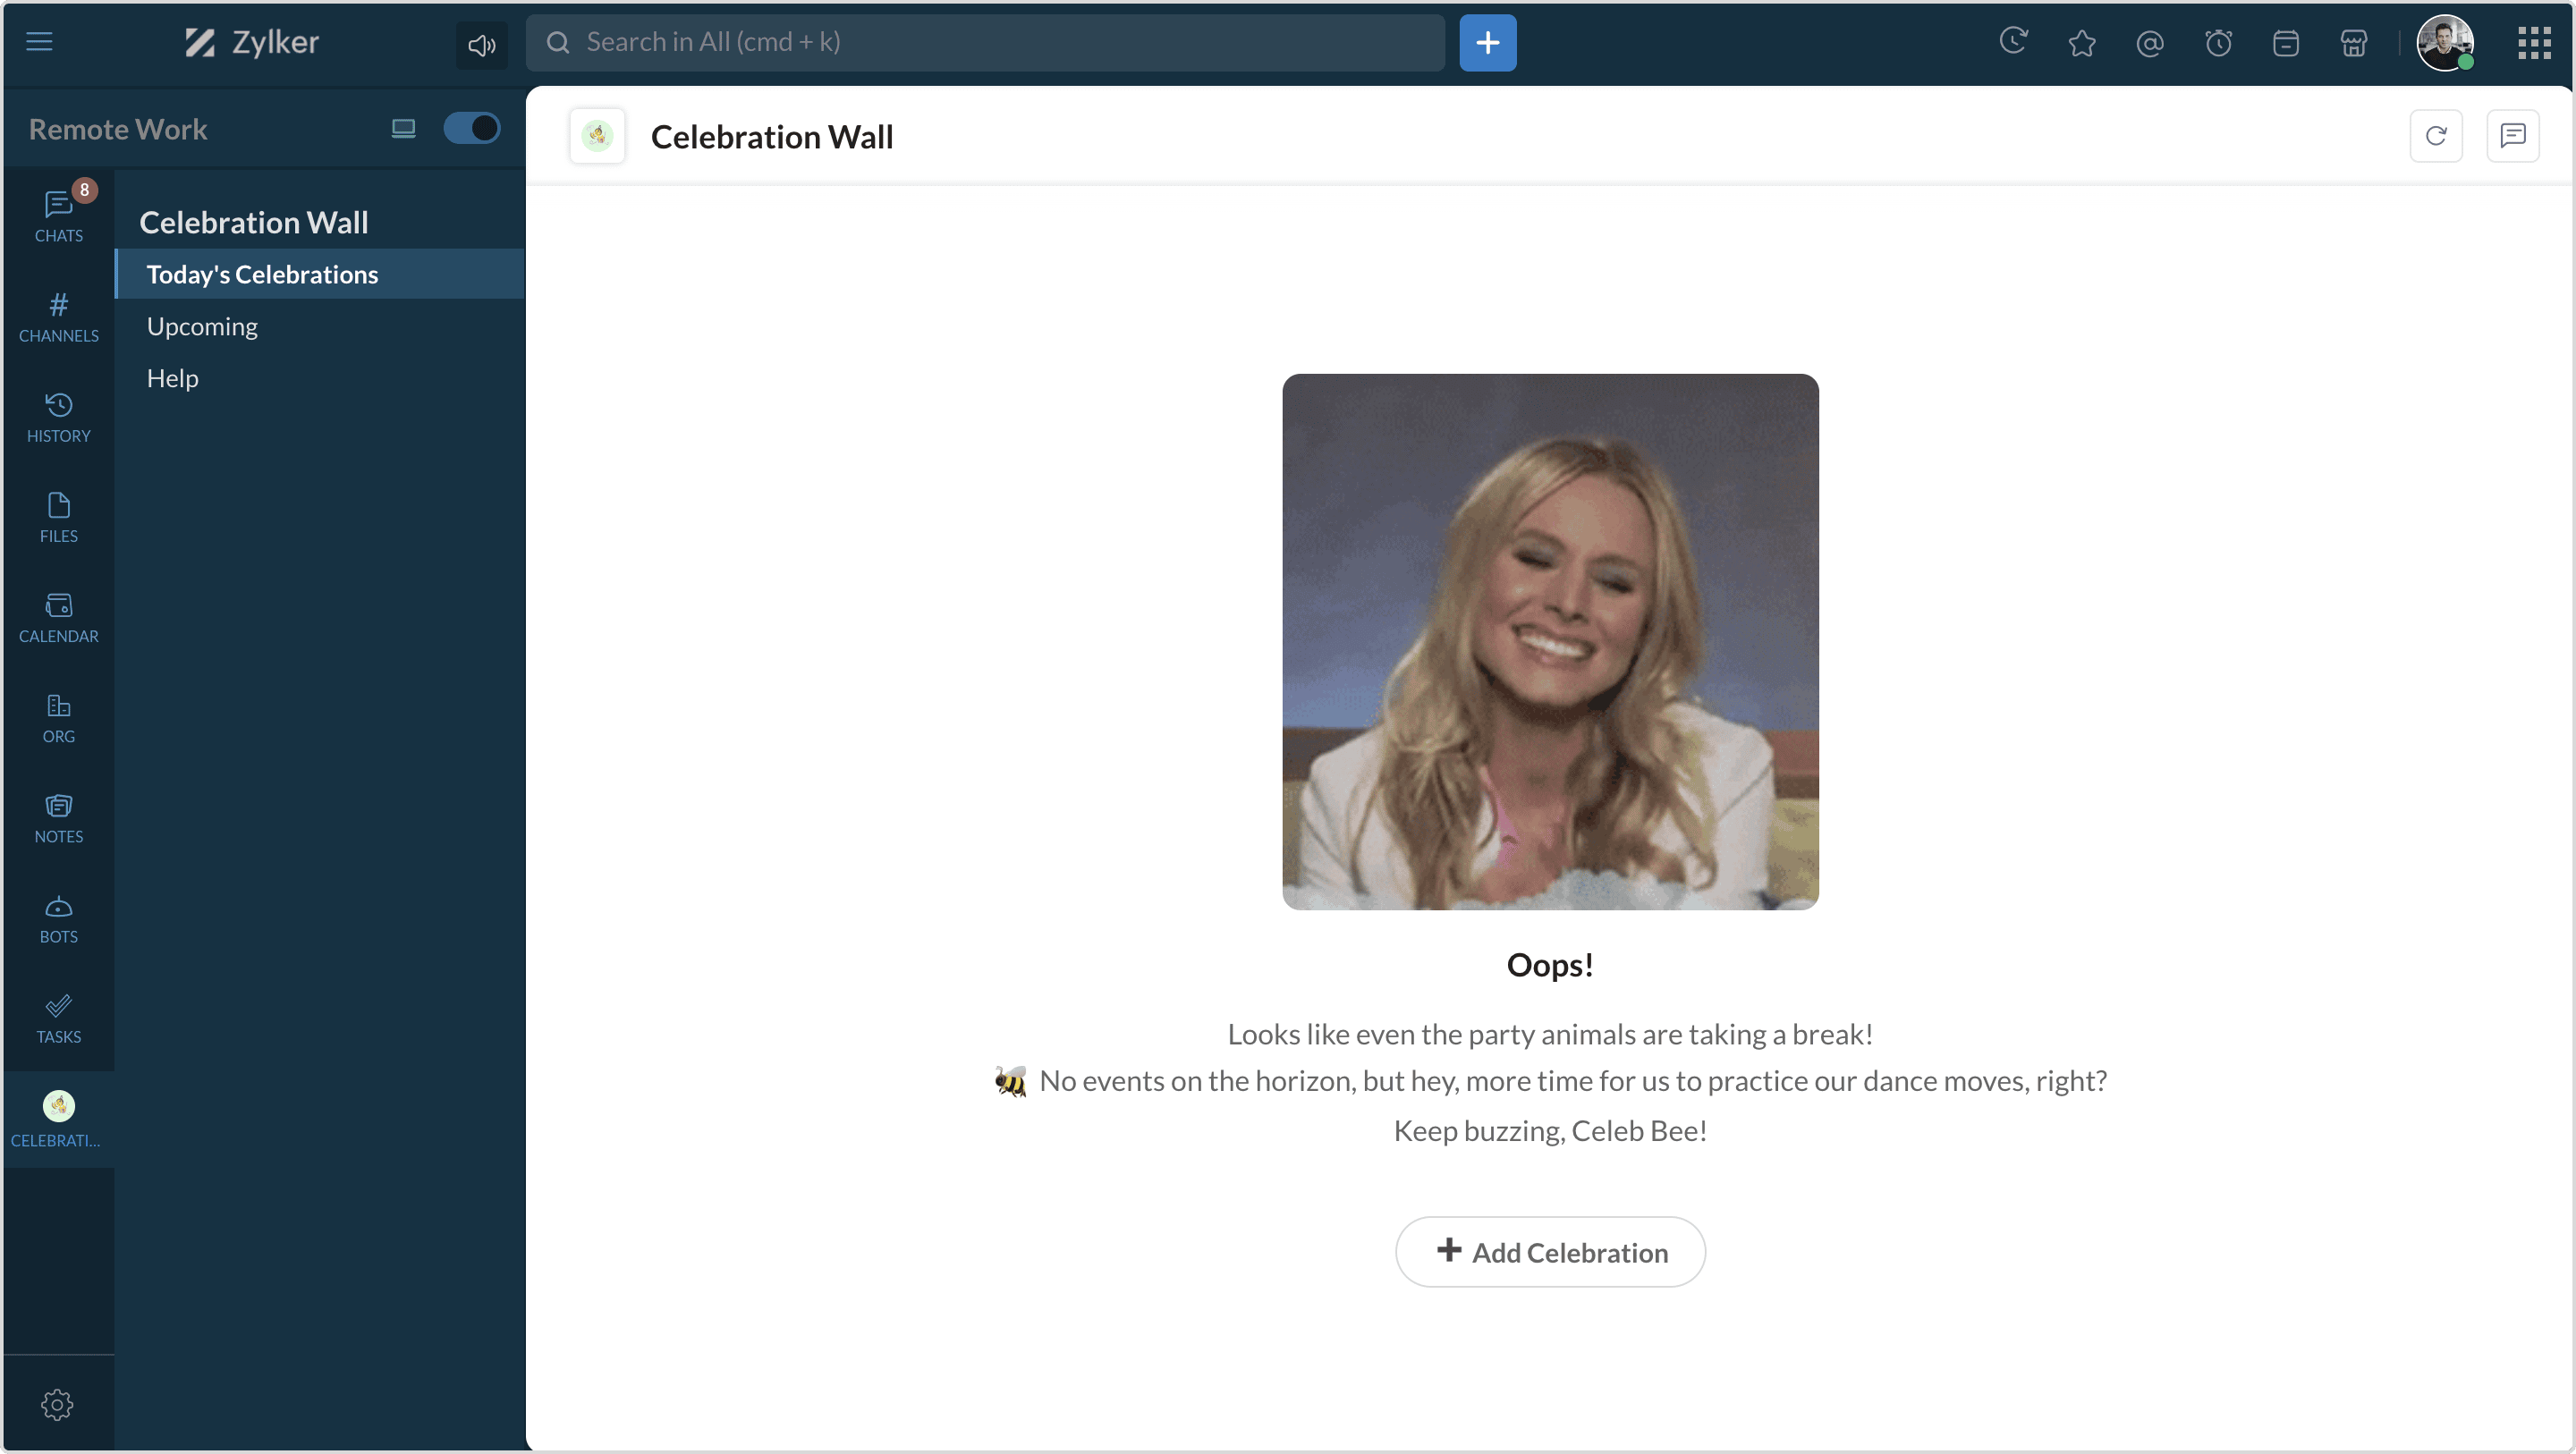Open Tasks in the sidebar

(58, 1018)
